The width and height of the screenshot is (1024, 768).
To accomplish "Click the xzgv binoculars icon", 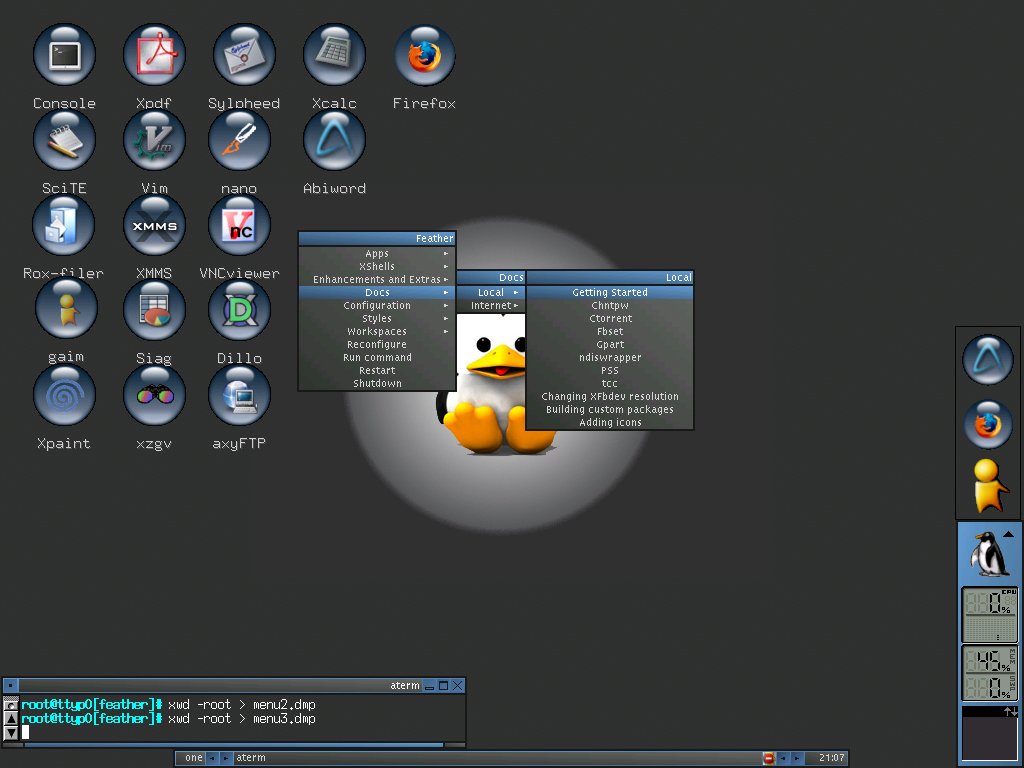I will [x=154, y=395].
